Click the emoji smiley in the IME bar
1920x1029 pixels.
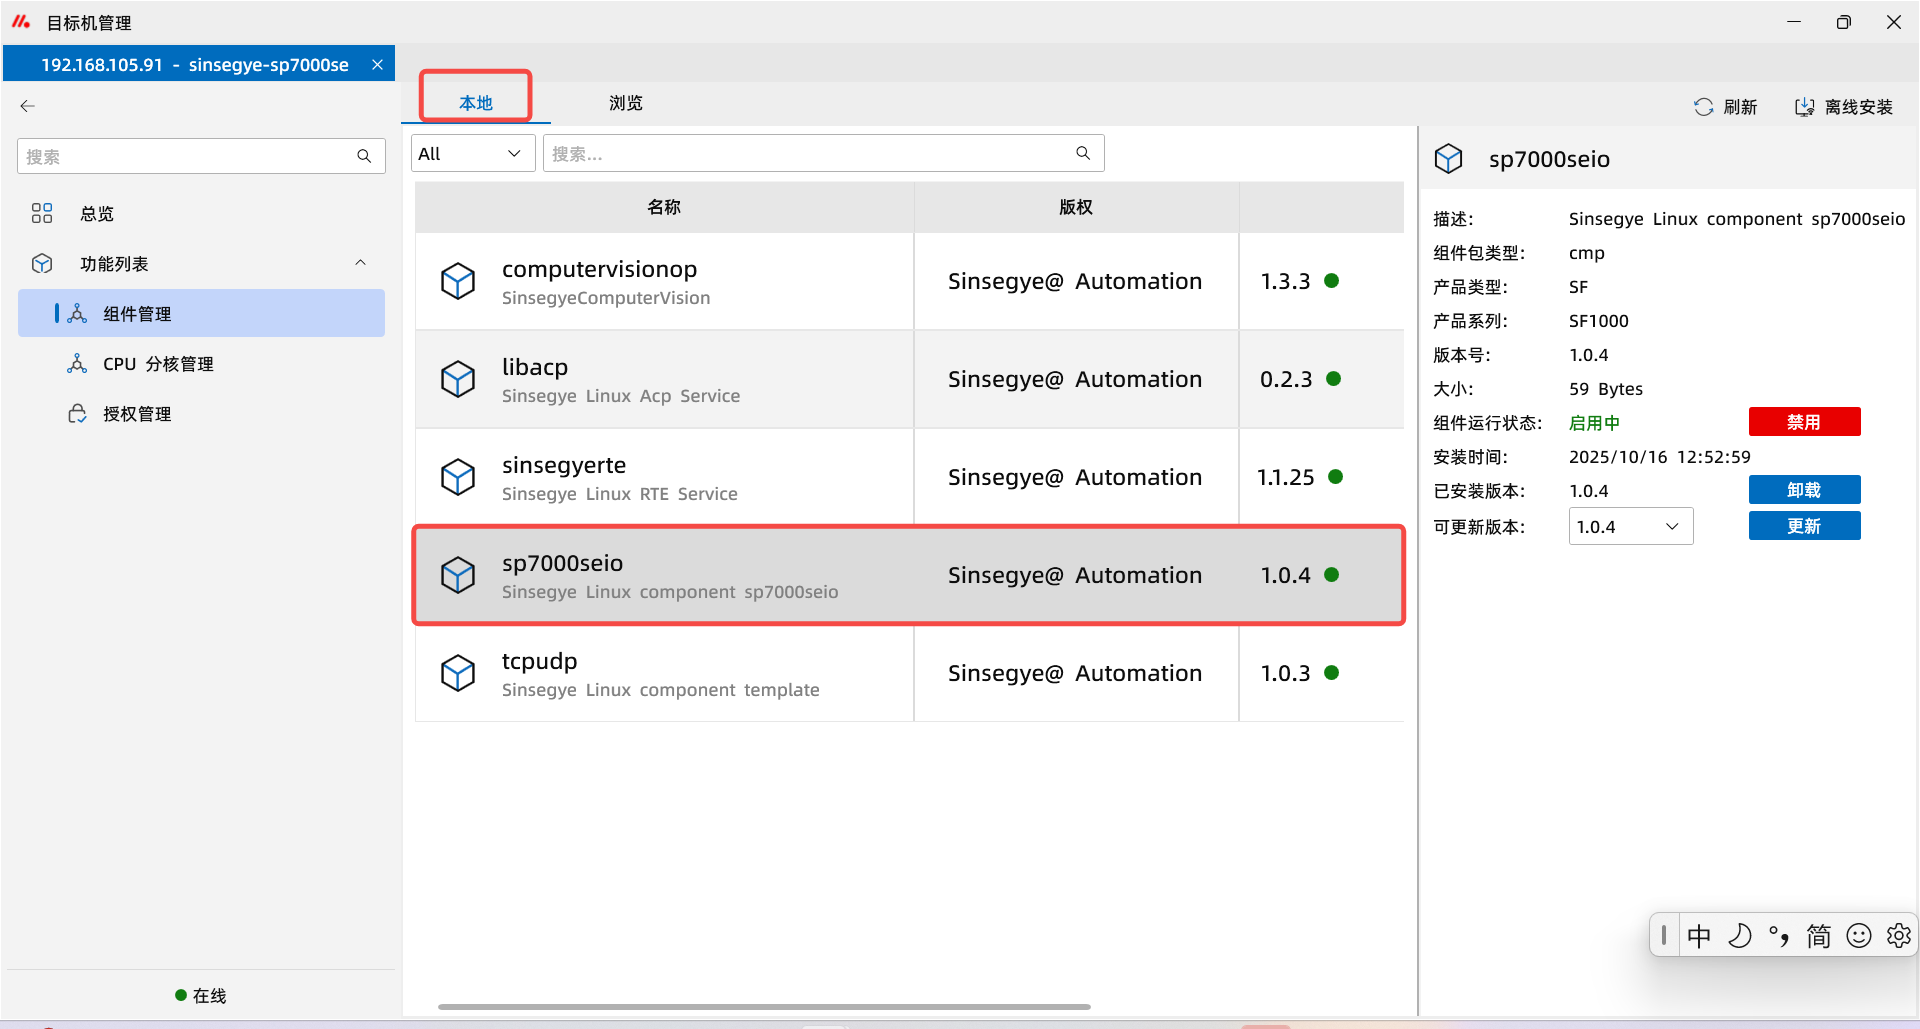[1858, 935]
